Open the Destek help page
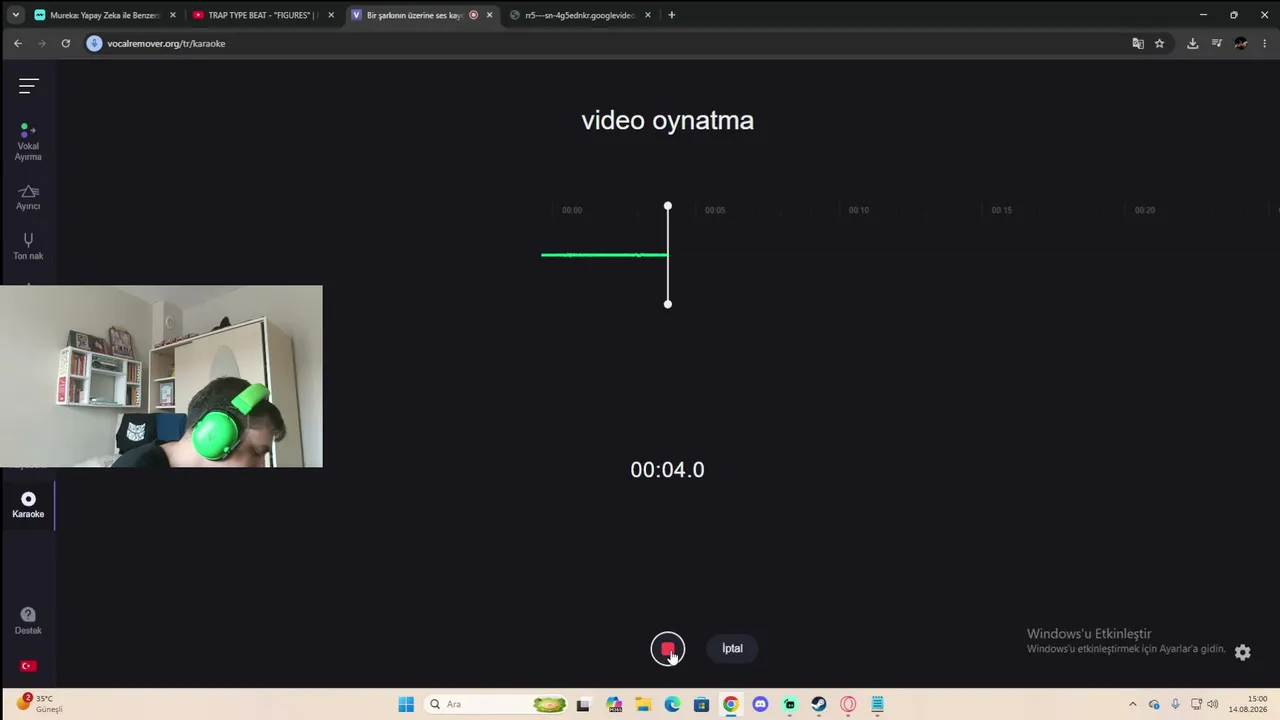This screenshot has height=720, width=1280. click(28, 621)
